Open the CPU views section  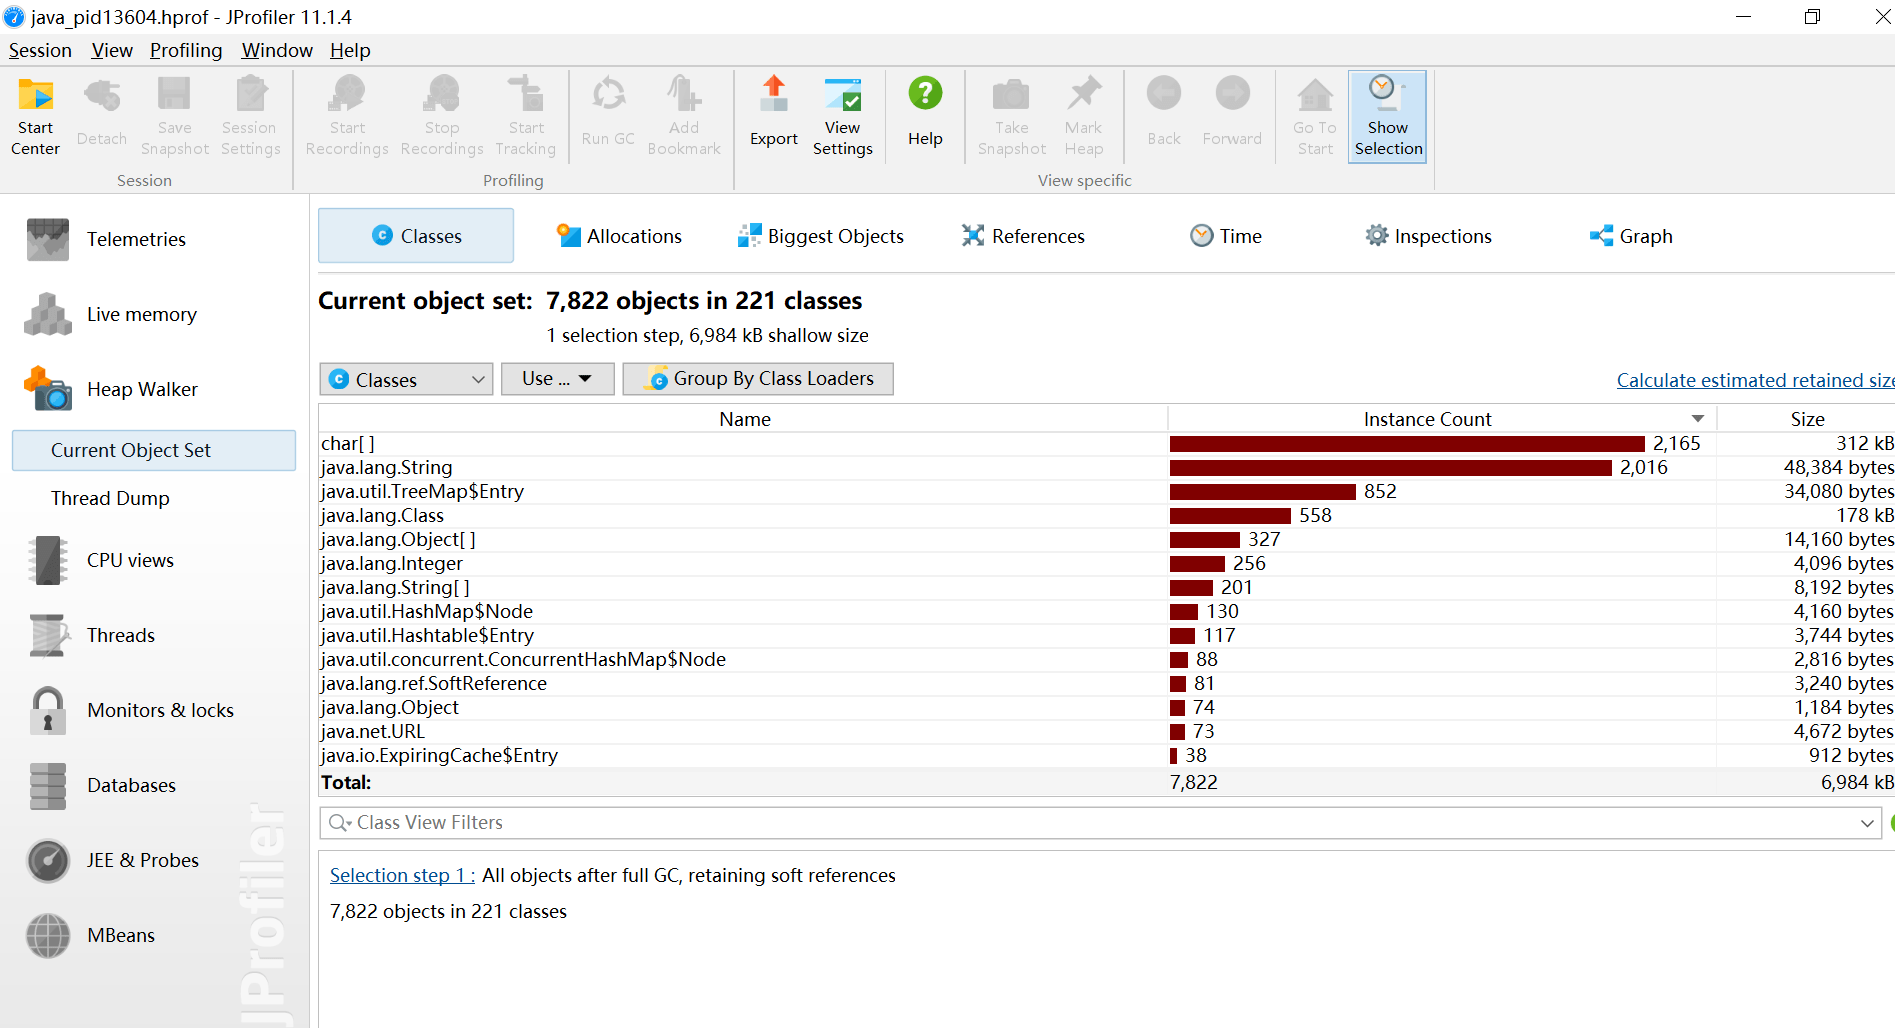click(x=130, y=560)
